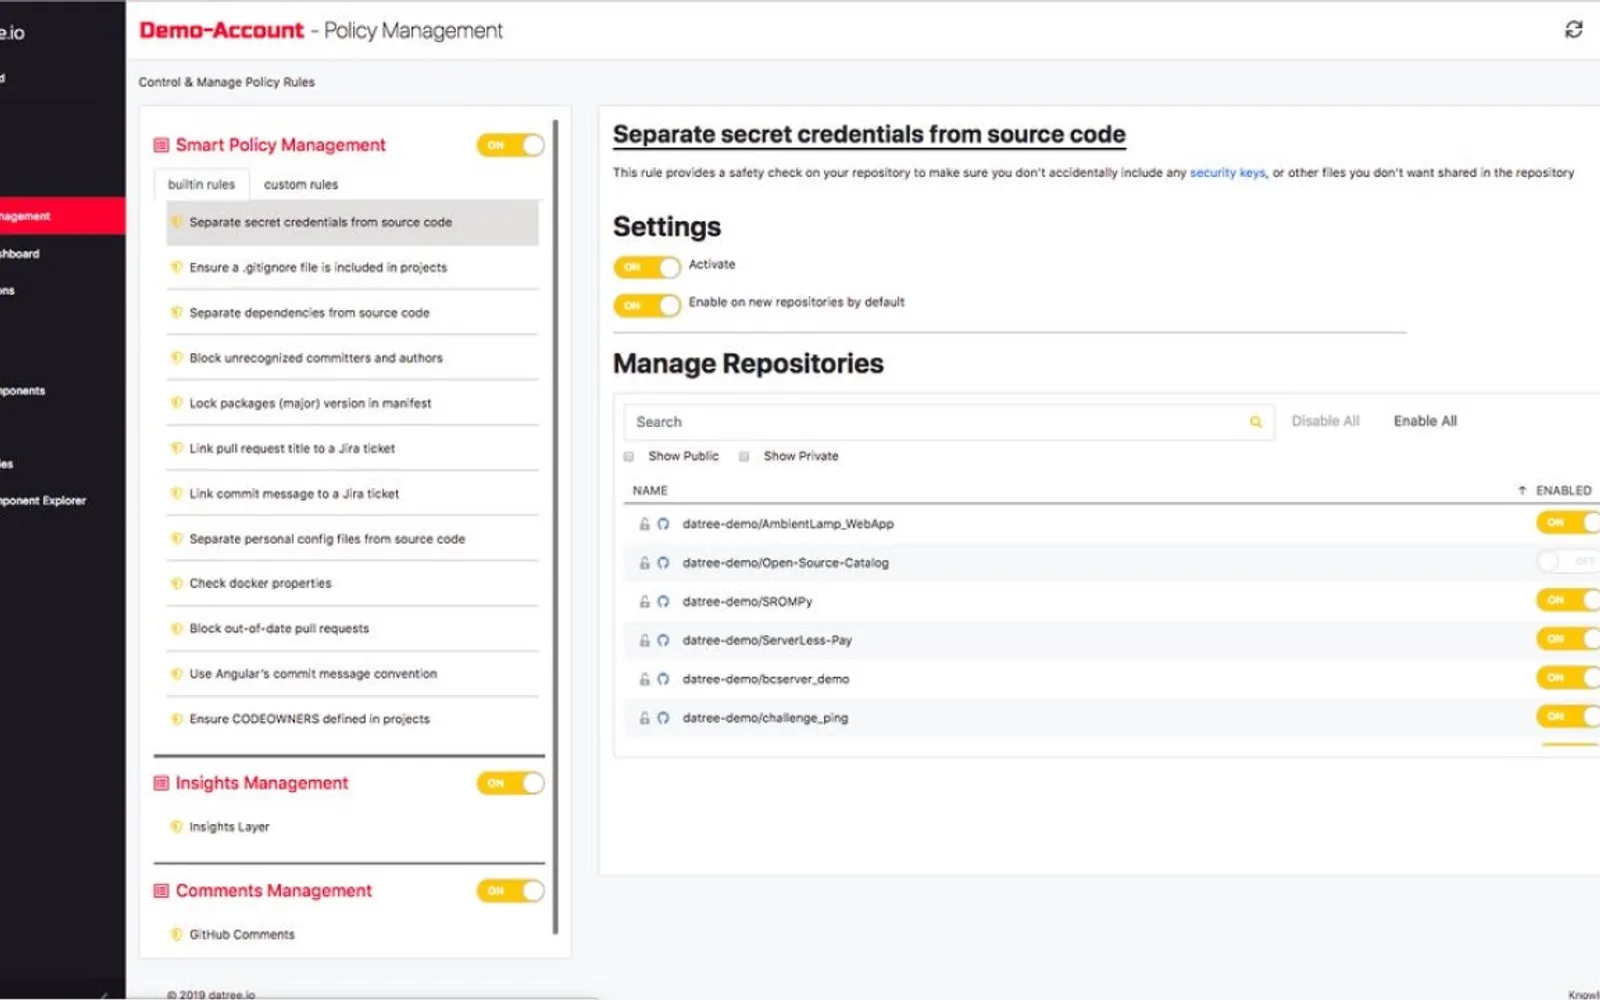Click the sort arrow next to the ENABLED column
The image size is (1600, 1000).
point(1522,491)
